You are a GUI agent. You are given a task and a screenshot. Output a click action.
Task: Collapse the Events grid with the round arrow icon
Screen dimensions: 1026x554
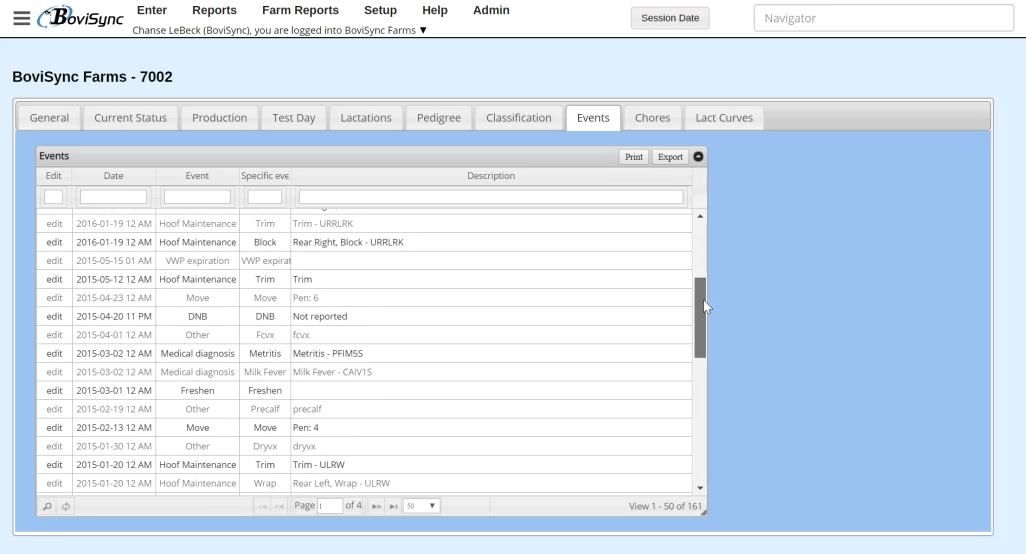tap(698, 156)
